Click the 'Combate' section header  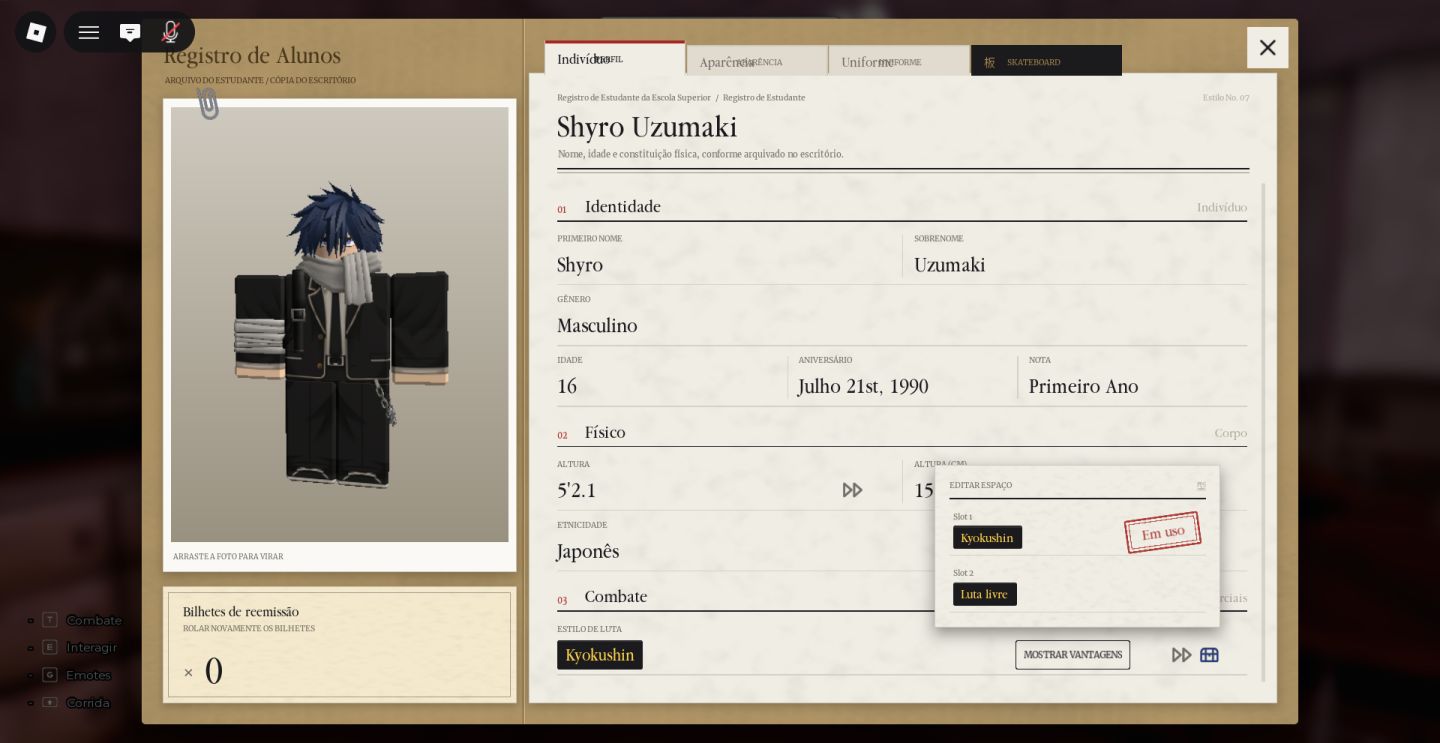point(616,597)
